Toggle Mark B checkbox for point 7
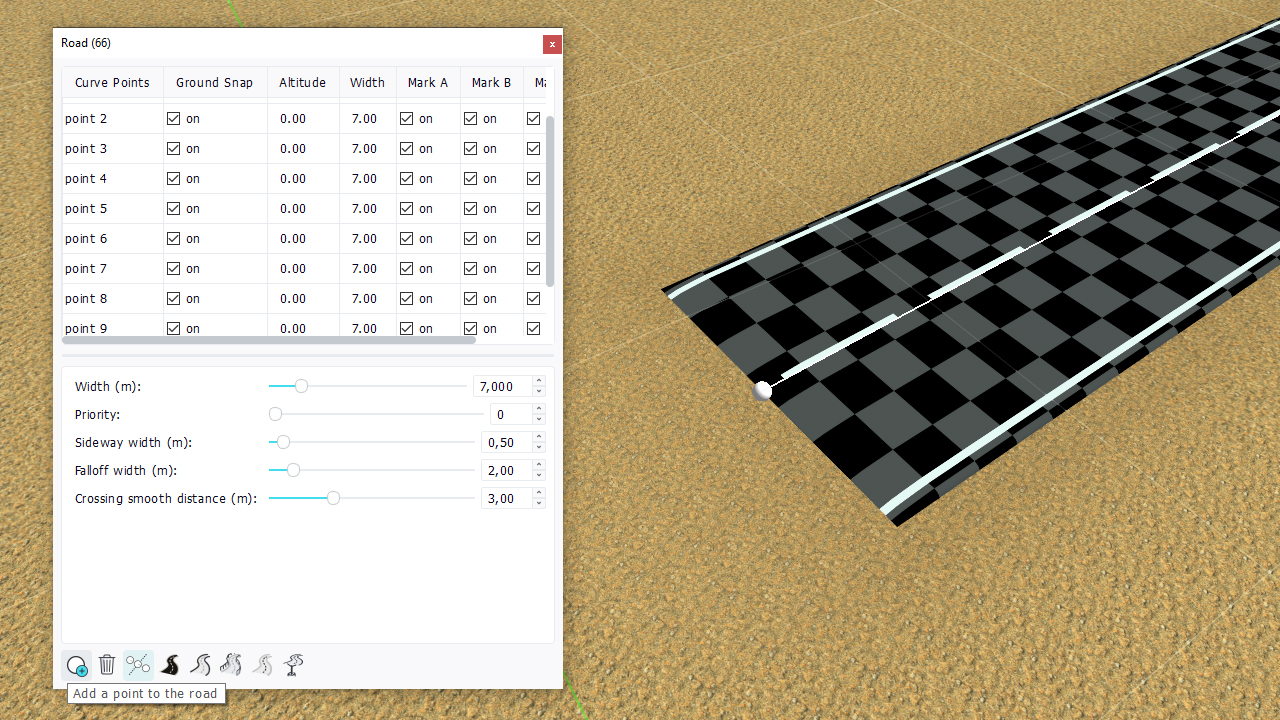 [471, 269]
